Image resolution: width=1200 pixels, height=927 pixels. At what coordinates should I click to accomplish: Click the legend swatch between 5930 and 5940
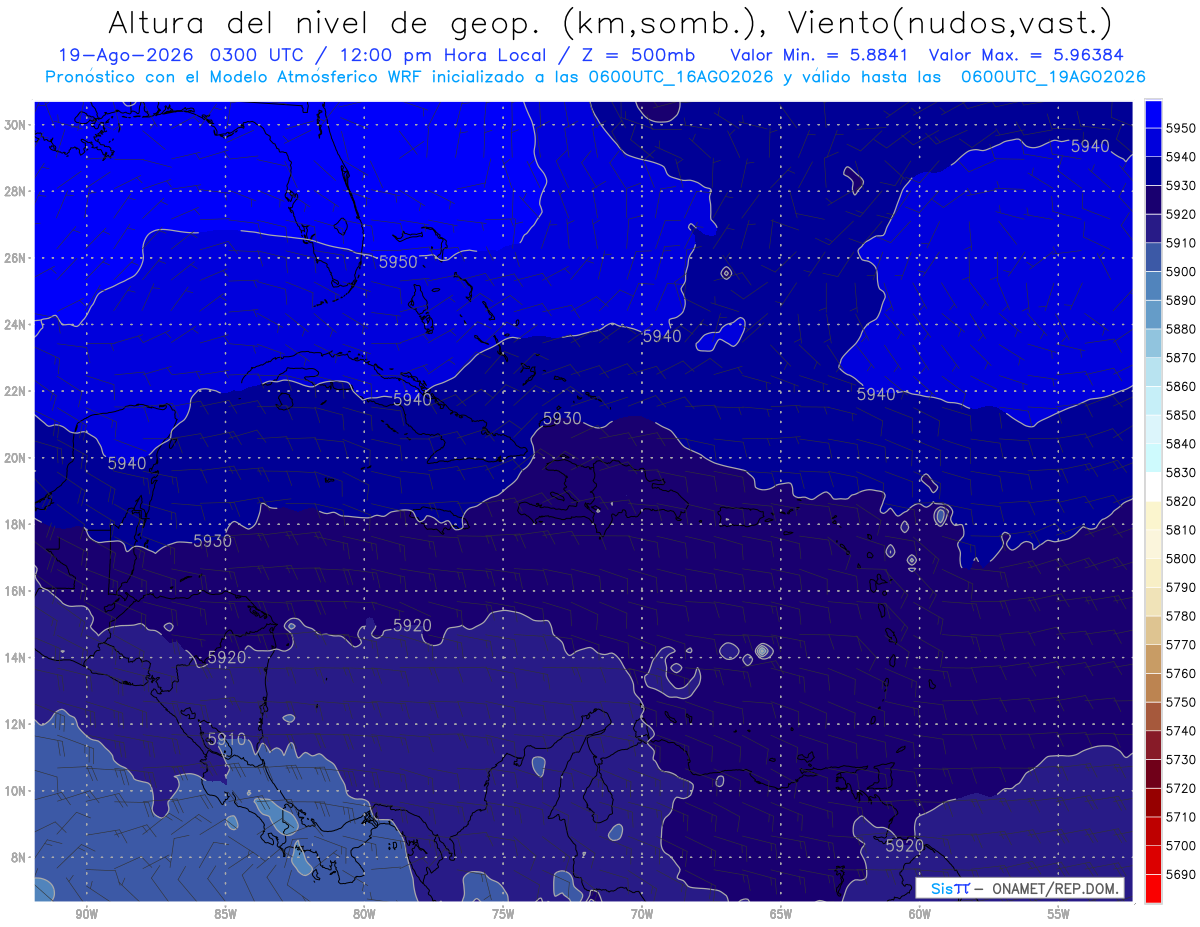1153,171
